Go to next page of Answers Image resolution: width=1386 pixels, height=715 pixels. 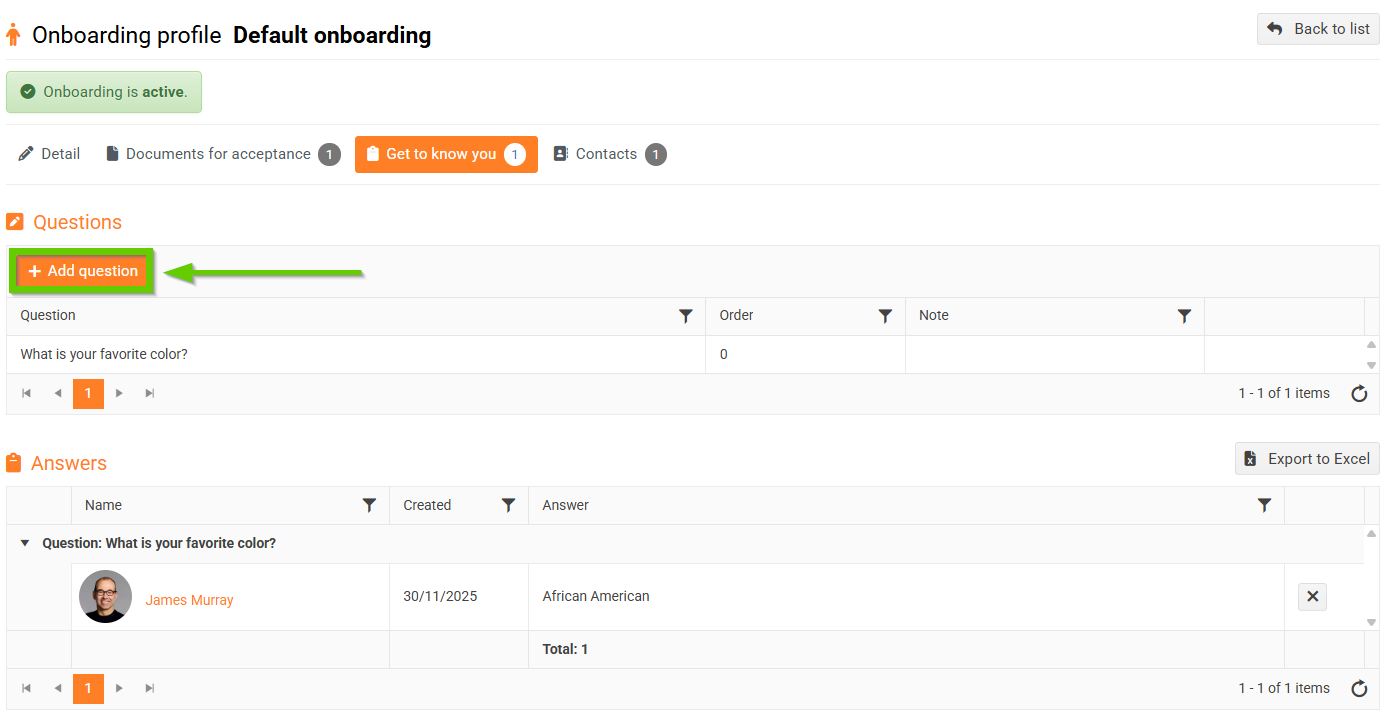pyautogui.click(x=119, y=689)
